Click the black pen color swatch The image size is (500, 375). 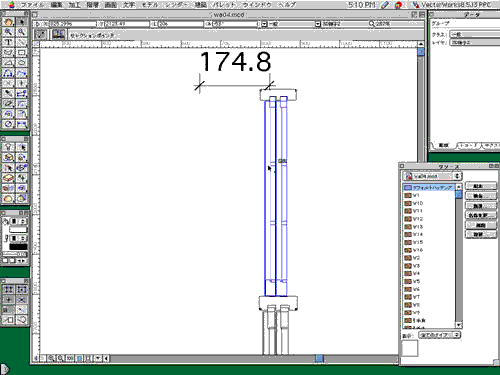click(x=18, y=247)
